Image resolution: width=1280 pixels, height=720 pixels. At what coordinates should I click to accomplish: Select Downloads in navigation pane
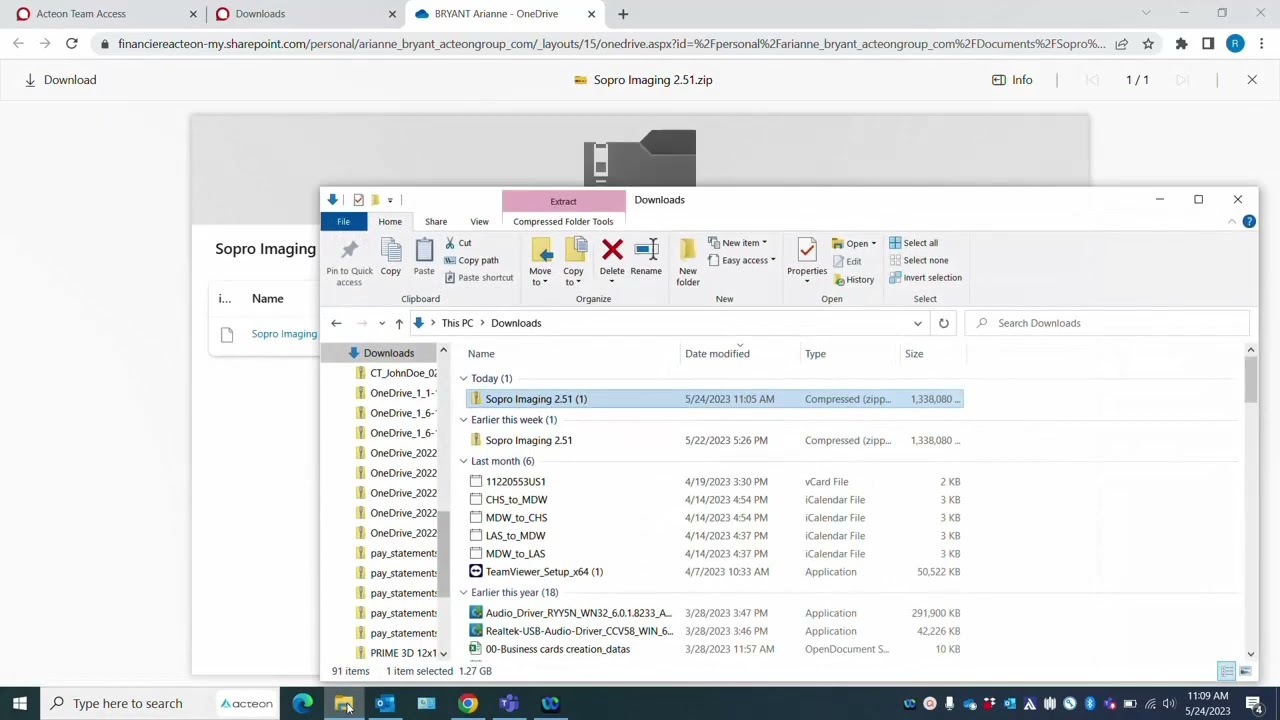389,353
